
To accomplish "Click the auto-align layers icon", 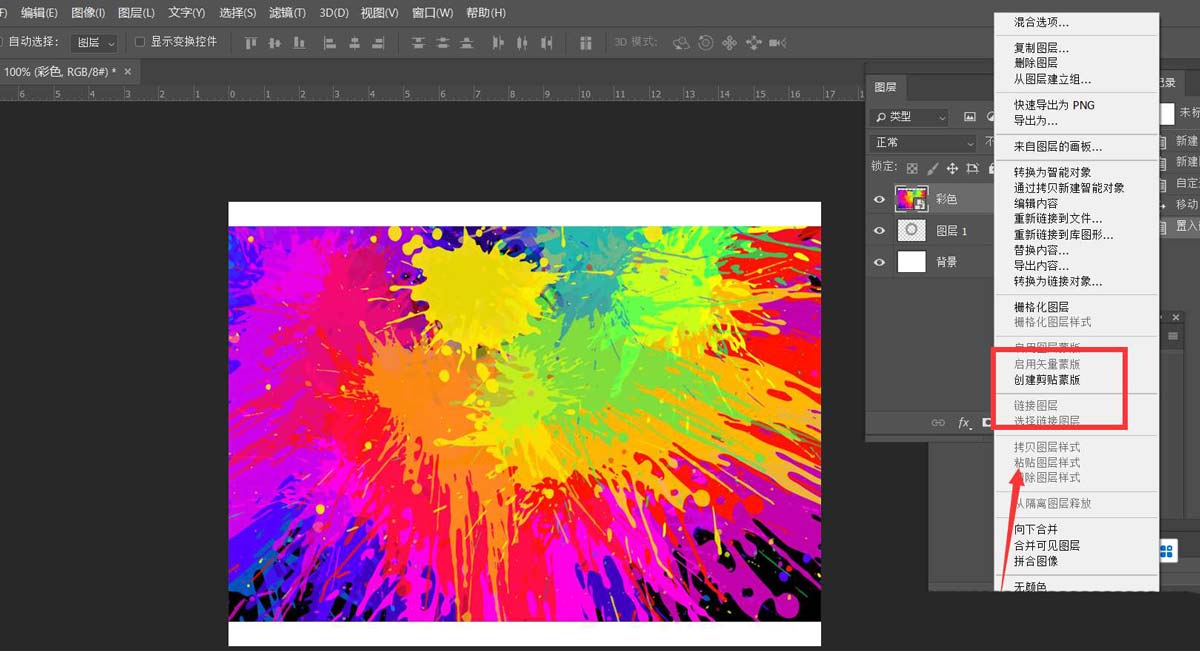I will point(586,42).
